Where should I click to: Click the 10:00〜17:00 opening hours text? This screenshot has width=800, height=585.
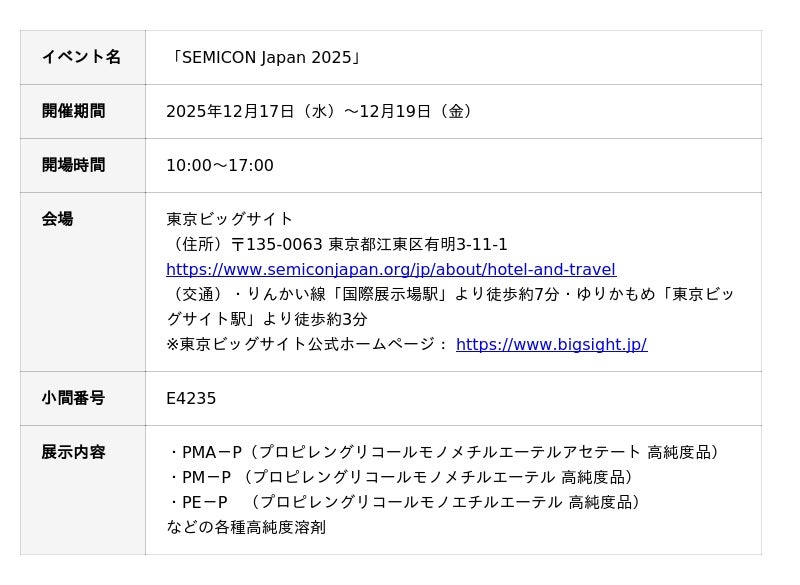click(x=219, y=165)
